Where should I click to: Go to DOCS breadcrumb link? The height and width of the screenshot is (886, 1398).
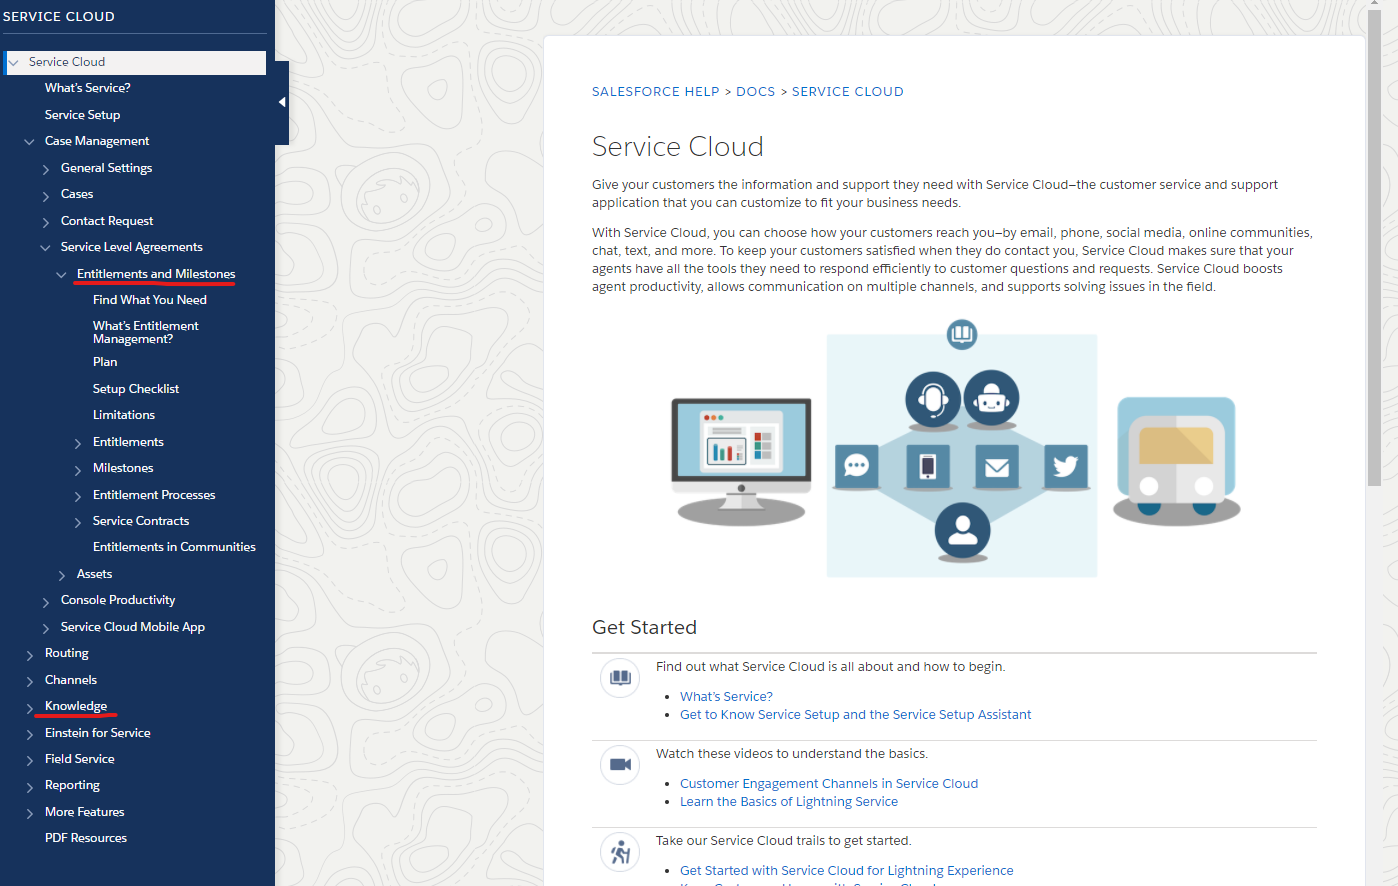[x=756, y=91]
